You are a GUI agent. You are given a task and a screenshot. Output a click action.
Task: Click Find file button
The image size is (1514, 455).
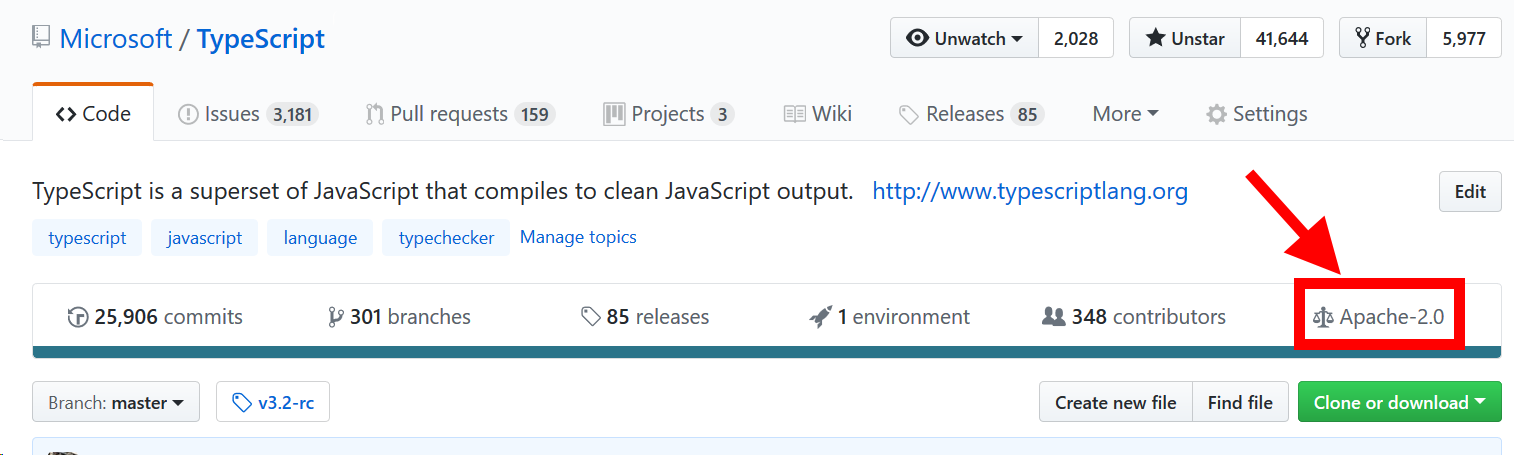click(x=1240, y=403)
